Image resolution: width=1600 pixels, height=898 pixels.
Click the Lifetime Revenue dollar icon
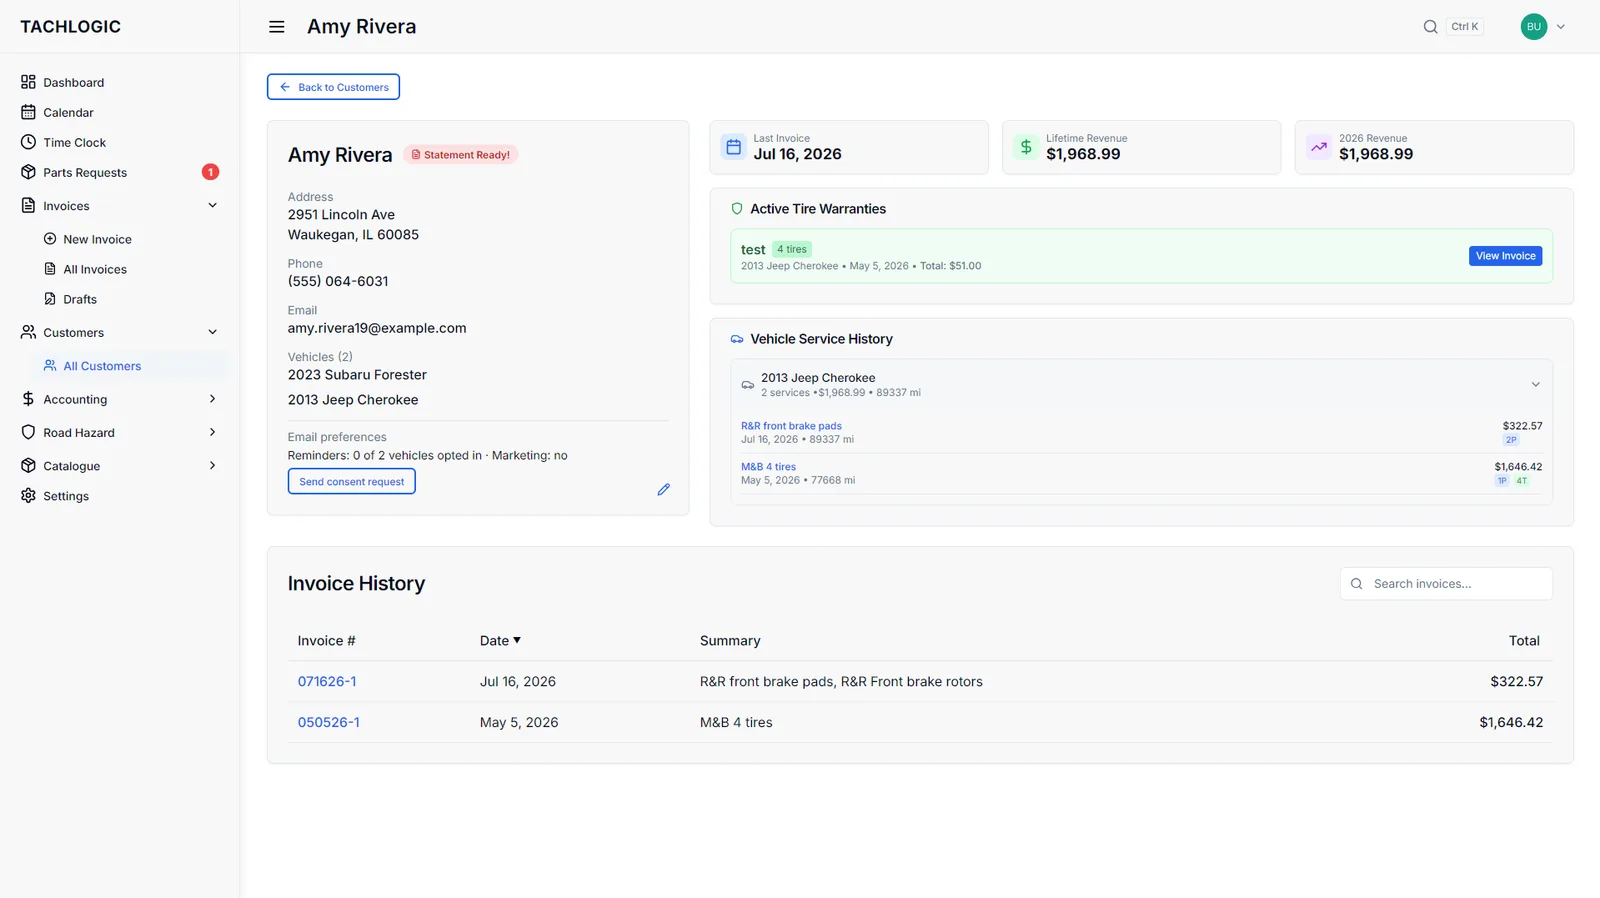coord(1026,147)
